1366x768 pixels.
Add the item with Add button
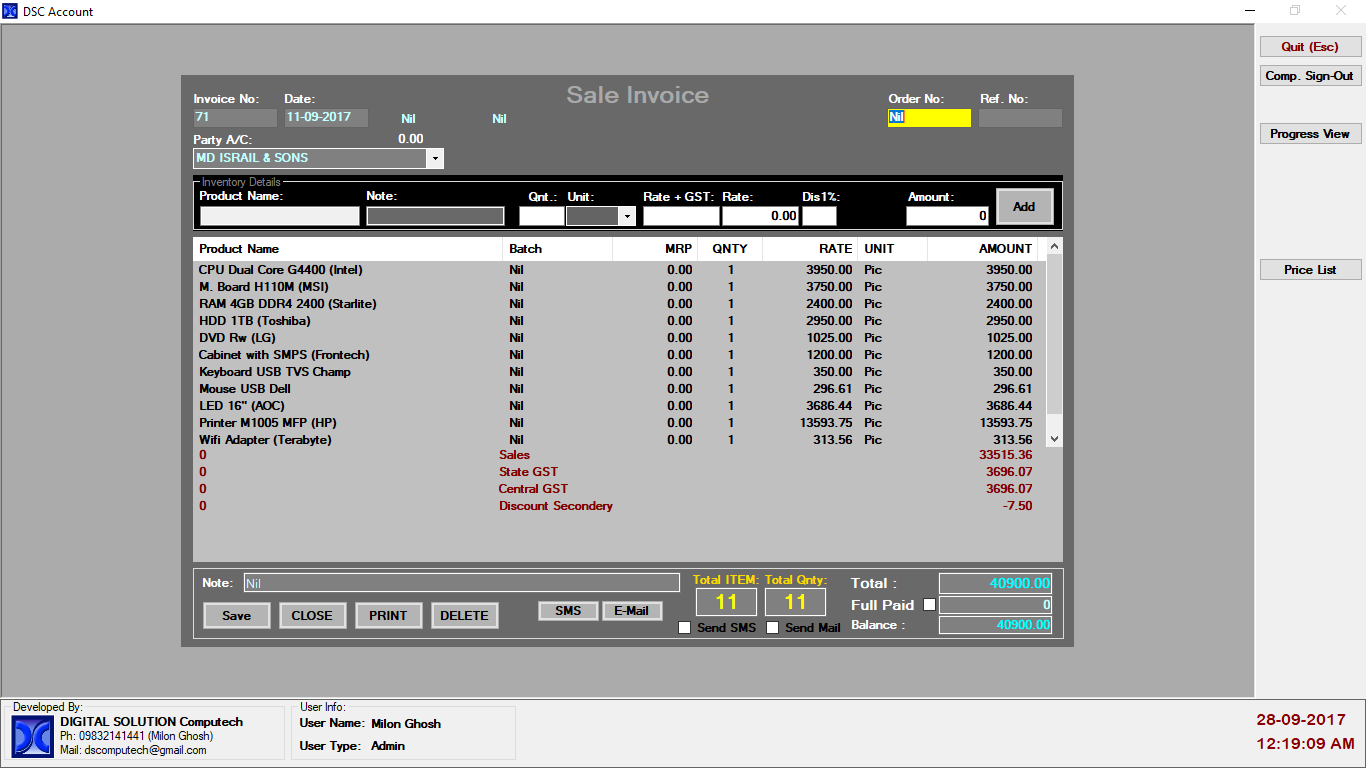(x=1024, y=207)
